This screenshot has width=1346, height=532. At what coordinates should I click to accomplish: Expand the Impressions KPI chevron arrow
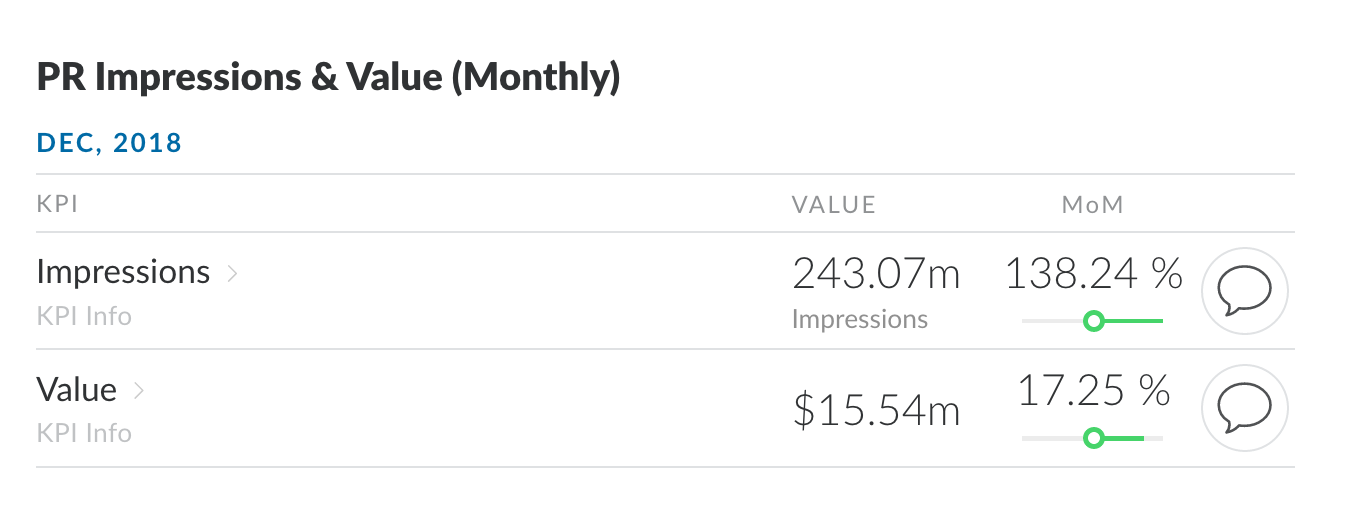[x=232, y=273]
